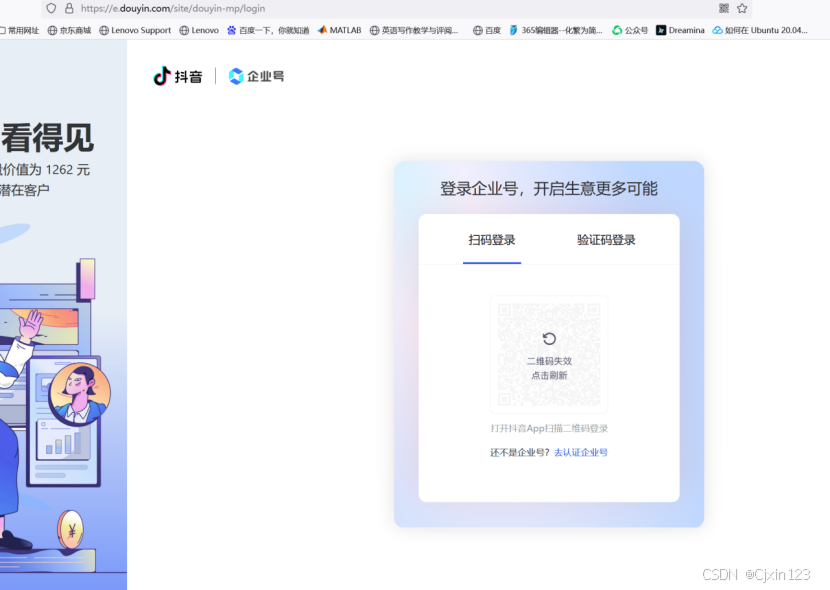
Task: Click the hint 打开抖音App扫描二维码登录
Action: pos(549,428)
